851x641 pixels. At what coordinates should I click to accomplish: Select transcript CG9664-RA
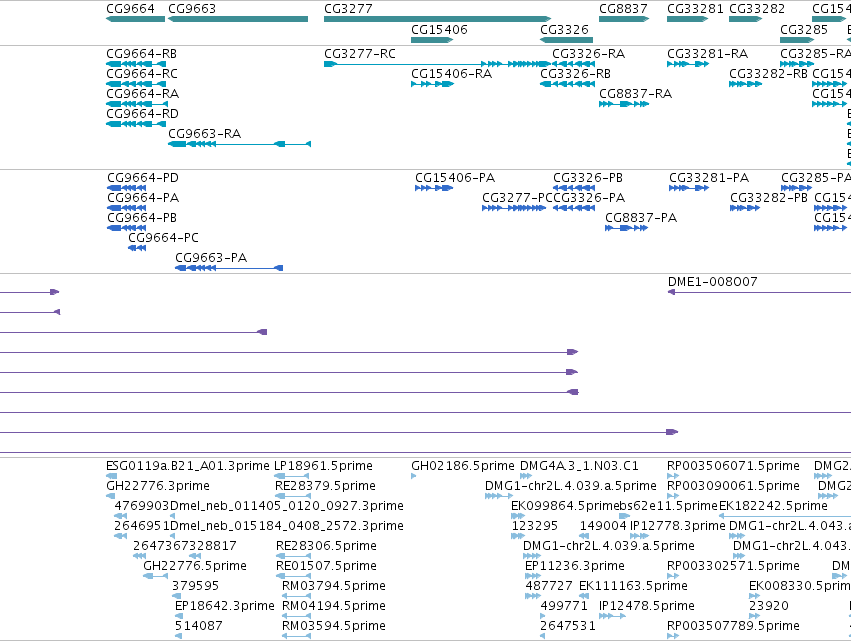coord(137,104)
